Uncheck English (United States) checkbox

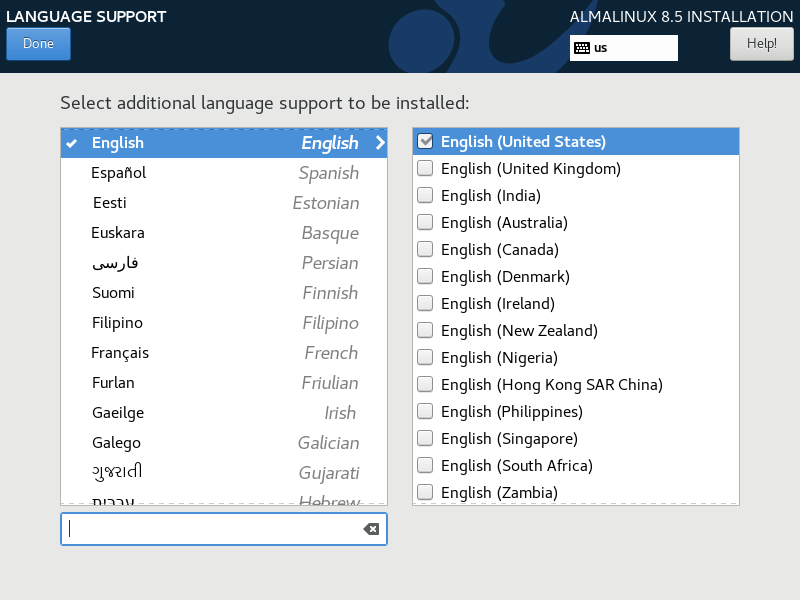point(425,141)
